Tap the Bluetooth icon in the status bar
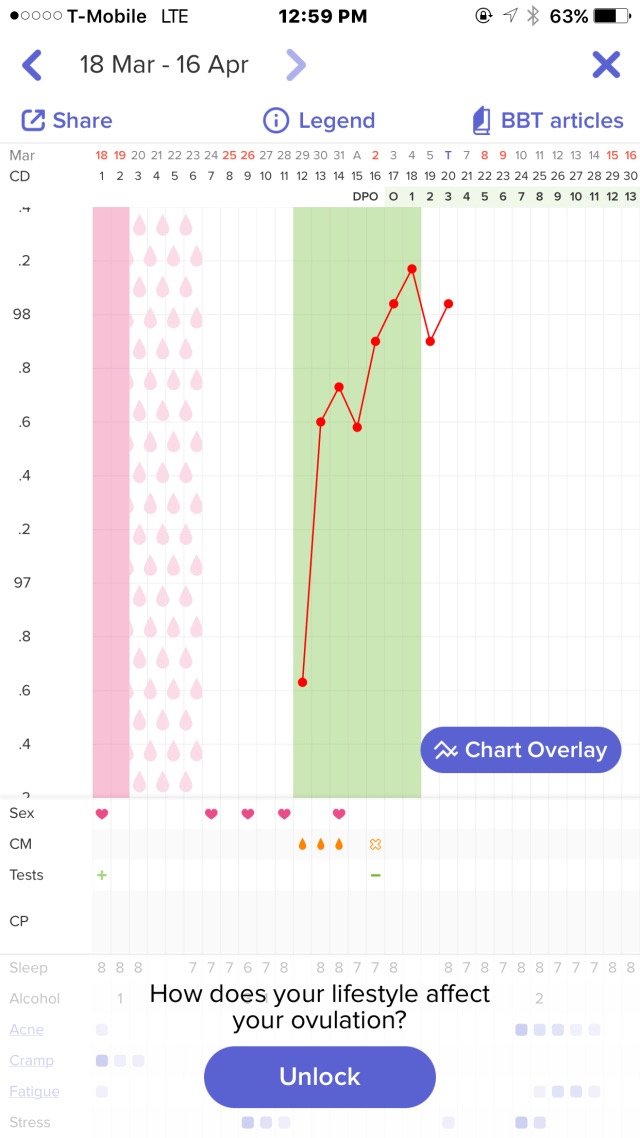640x1138 pixels. [536, 15]
